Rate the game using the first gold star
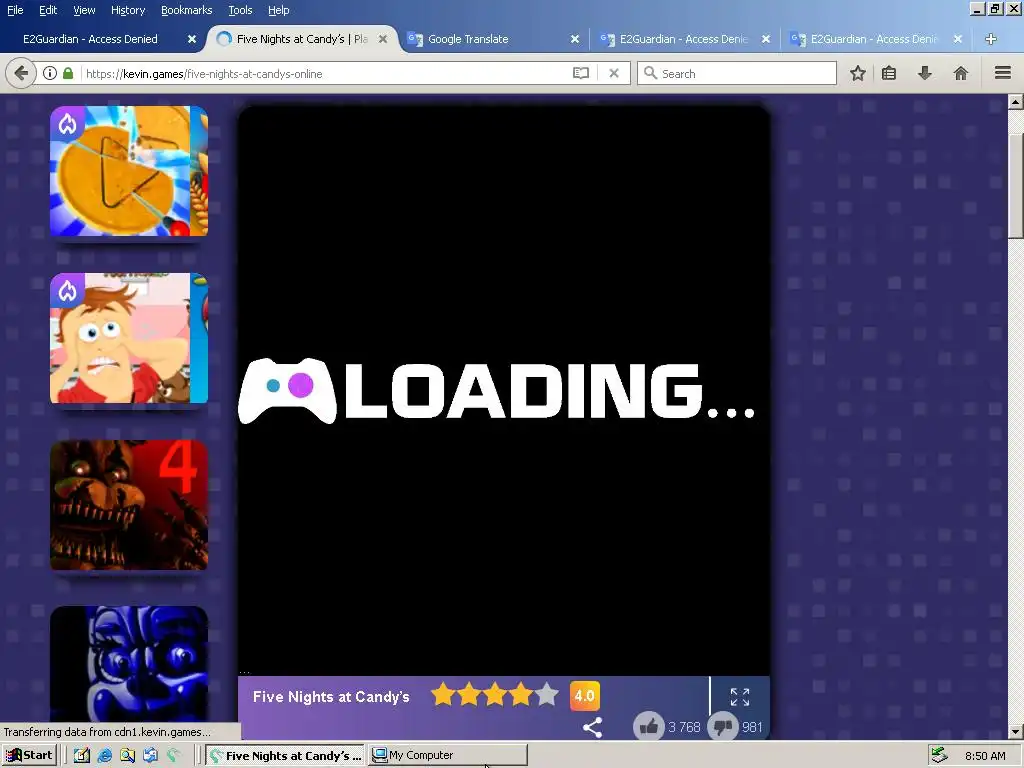 [443, 695]
